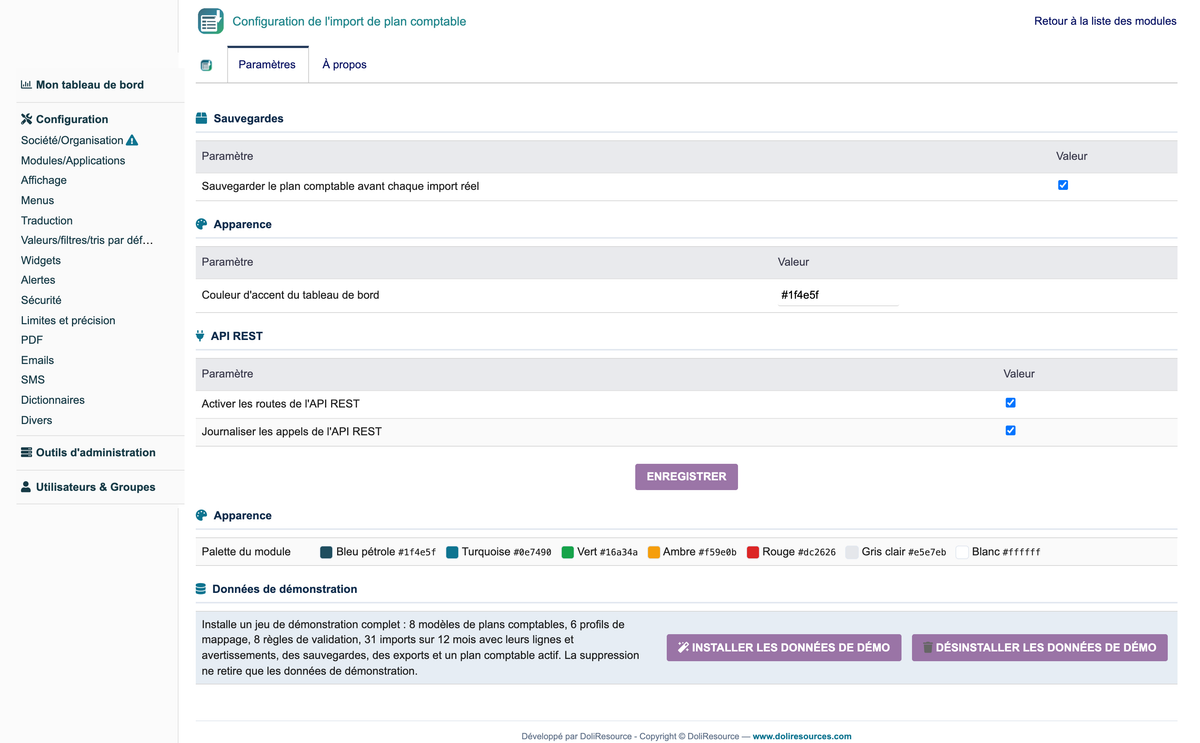Click the database icon beside Données de démonstration
The image size is (1200, 743).
point(201,589)
